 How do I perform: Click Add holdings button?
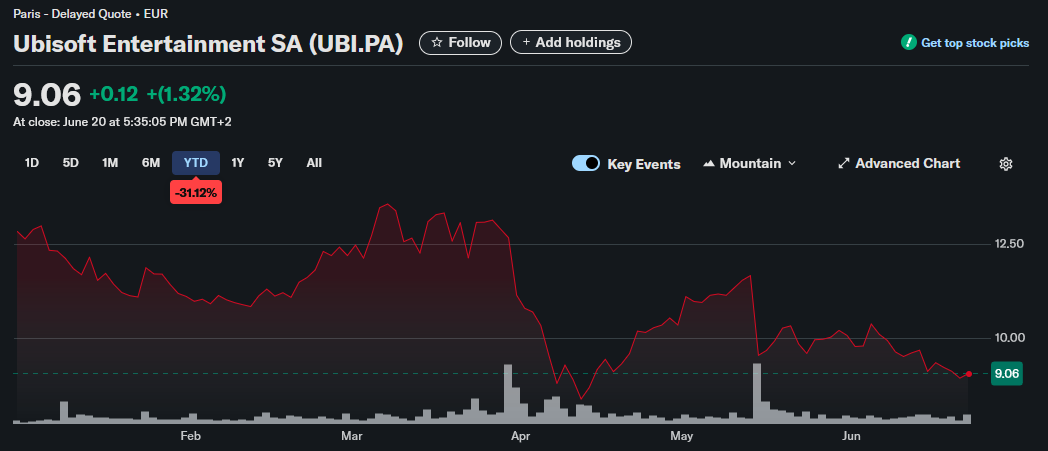[571, 43]
